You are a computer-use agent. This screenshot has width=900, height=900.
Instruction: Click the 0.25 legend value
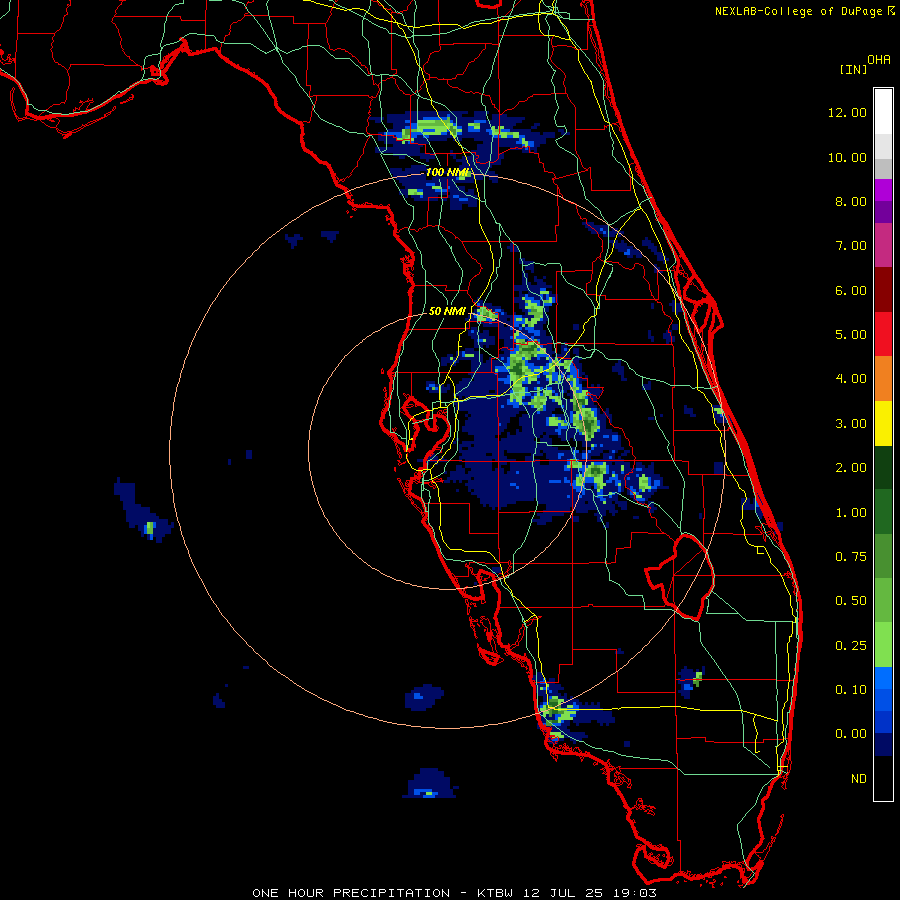point(851,646)
